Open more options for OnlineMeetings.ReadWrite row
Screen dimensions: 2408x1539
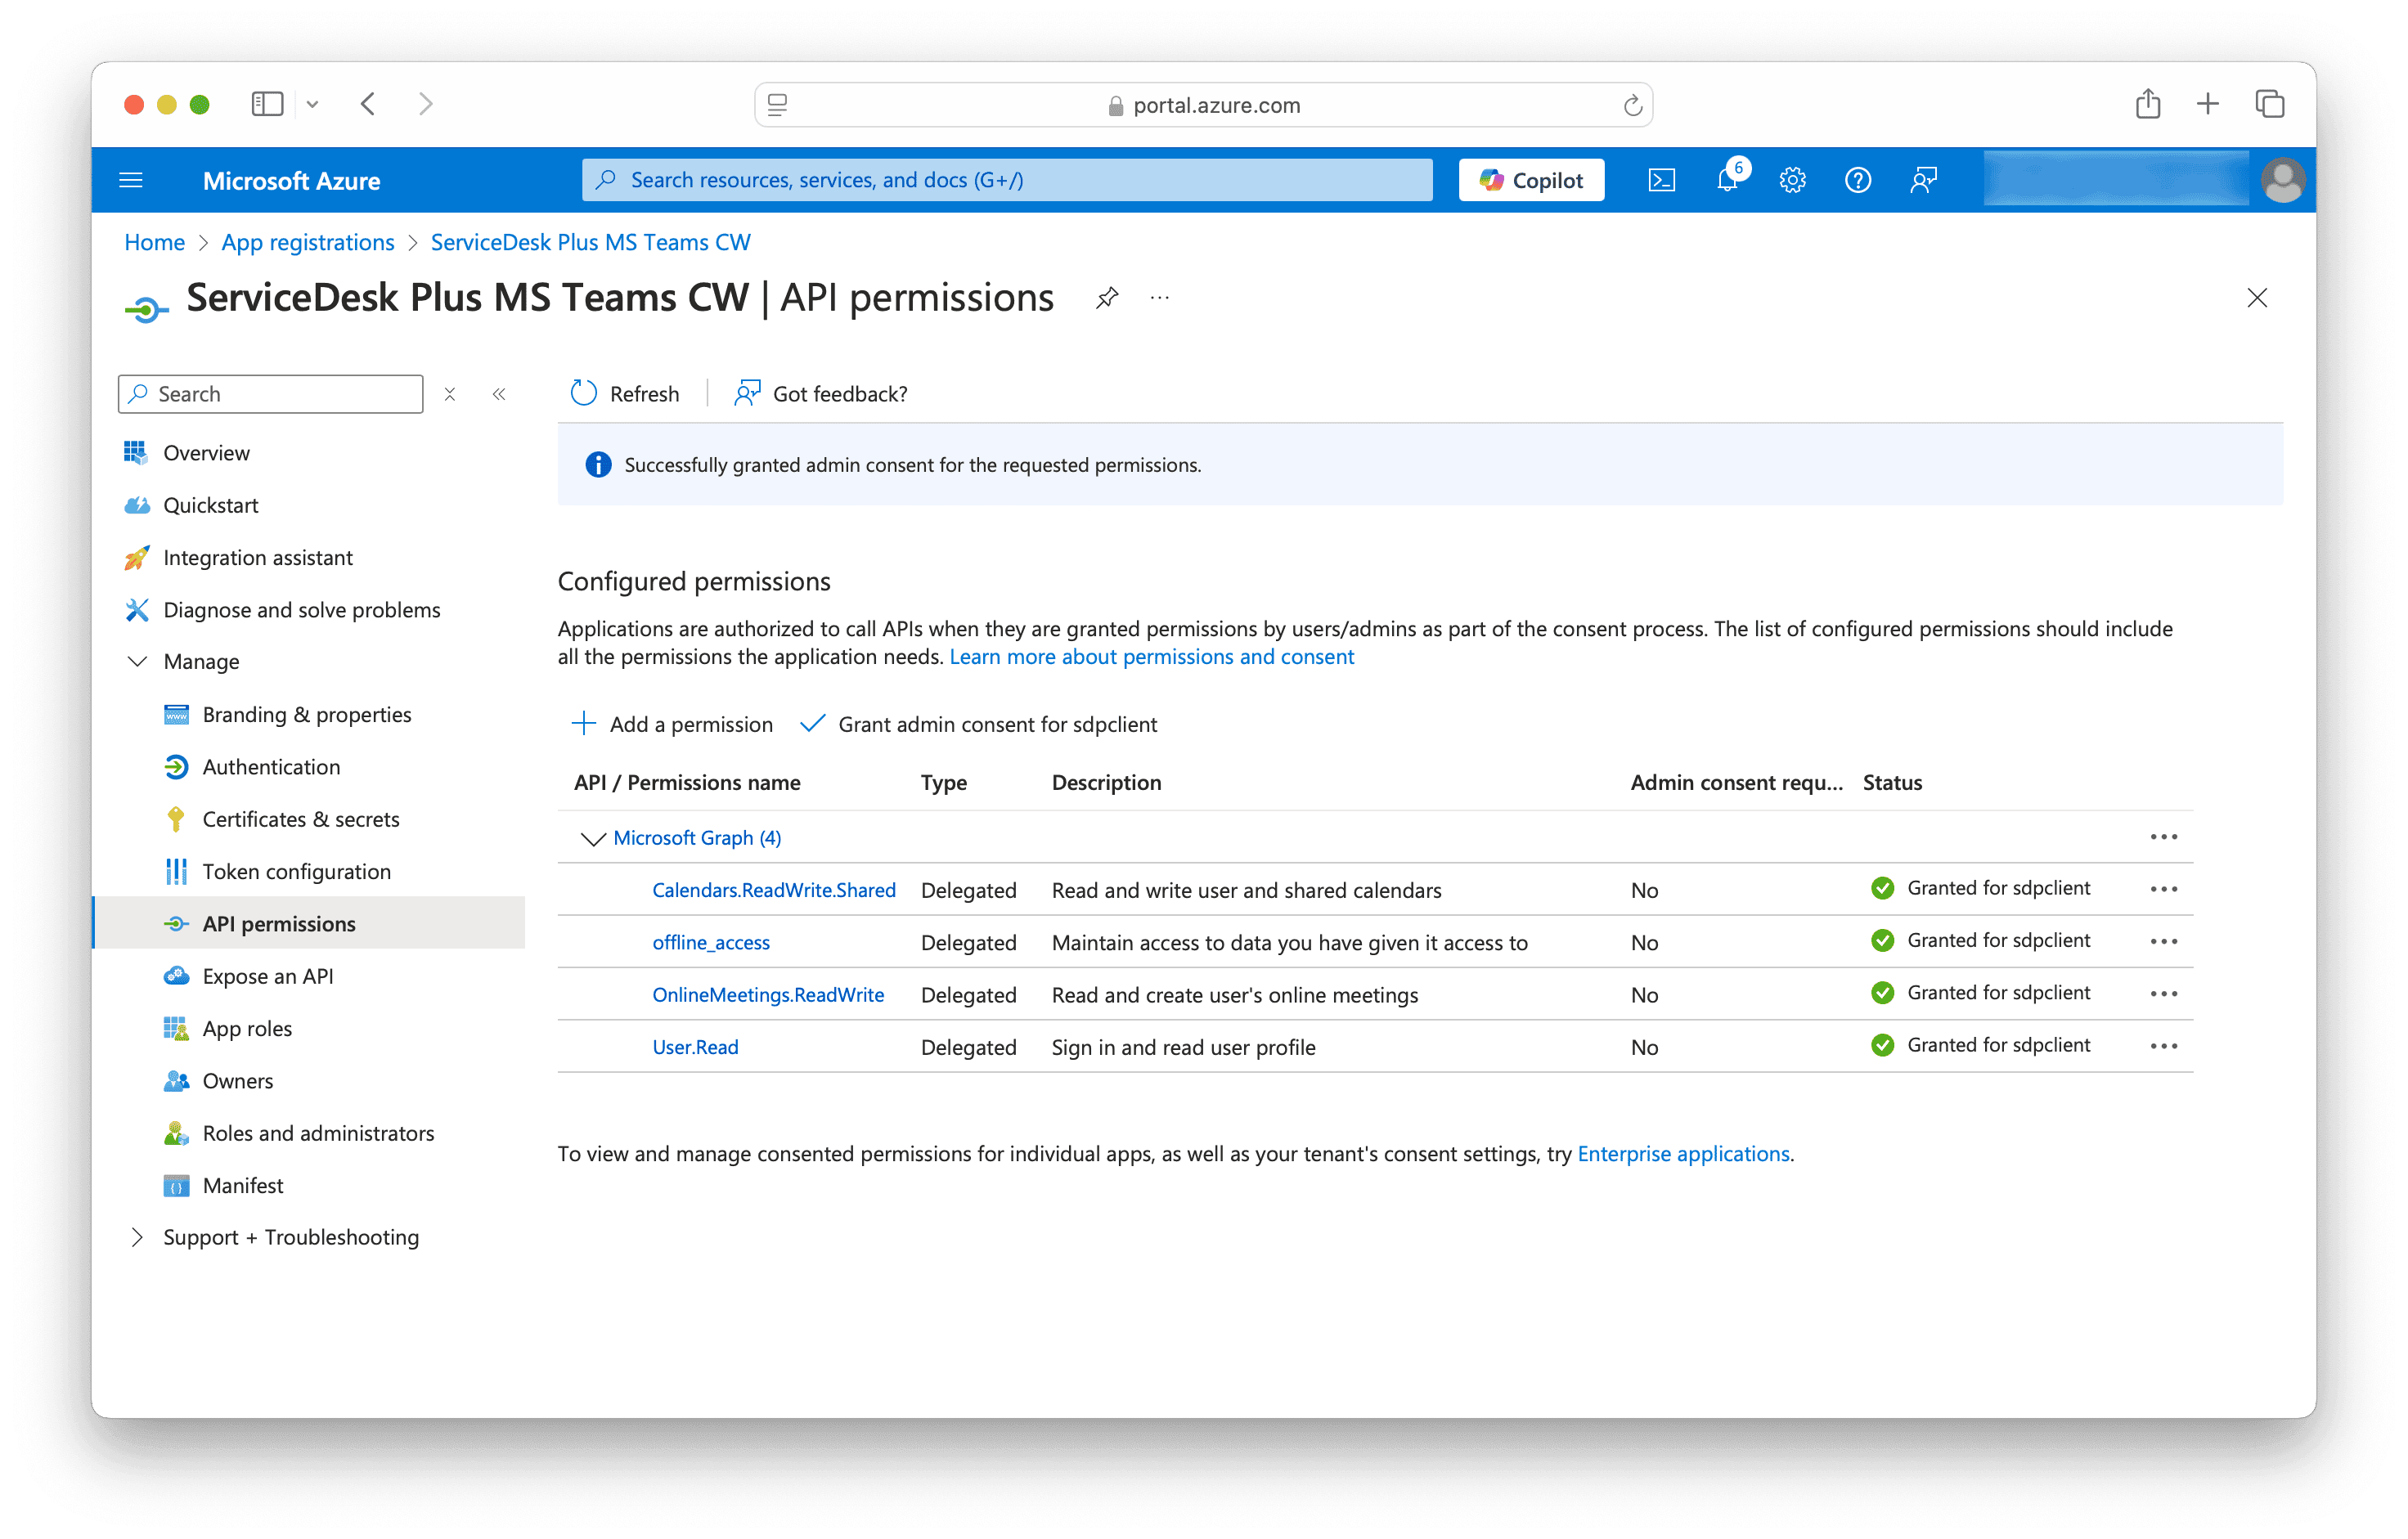(2163, 993)
